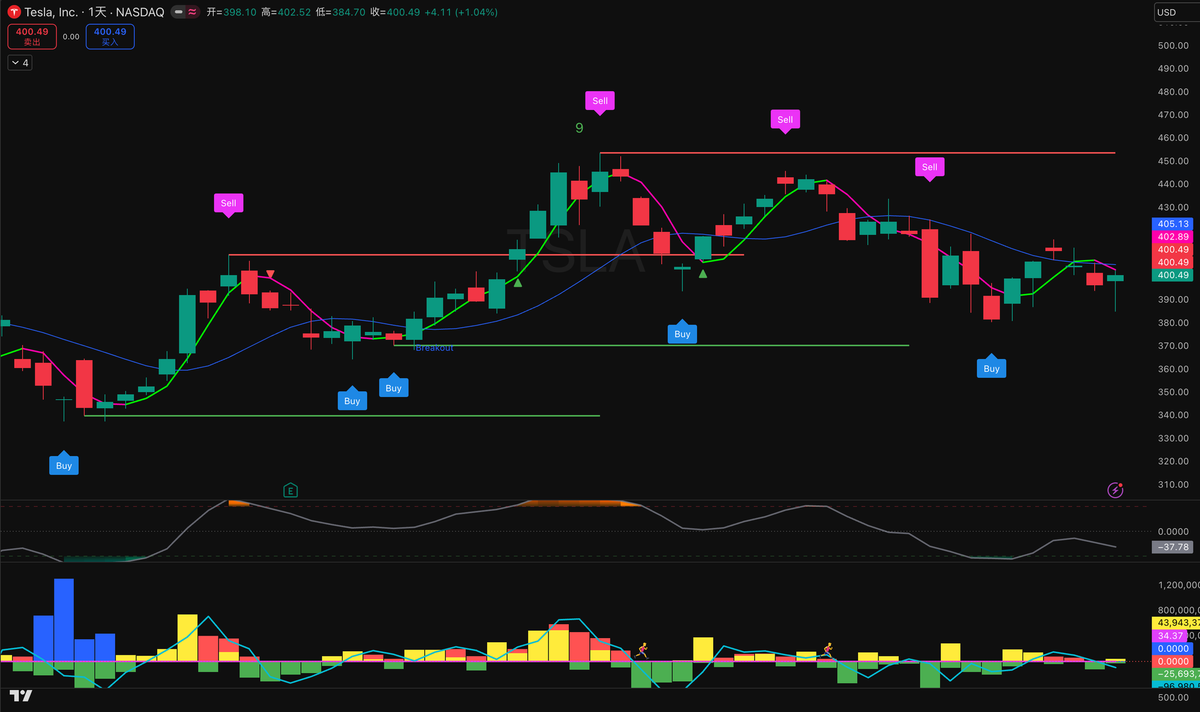Select the Sell label above the 9 count
Viewport: 1200px width, 712px height.
(599, 101)
